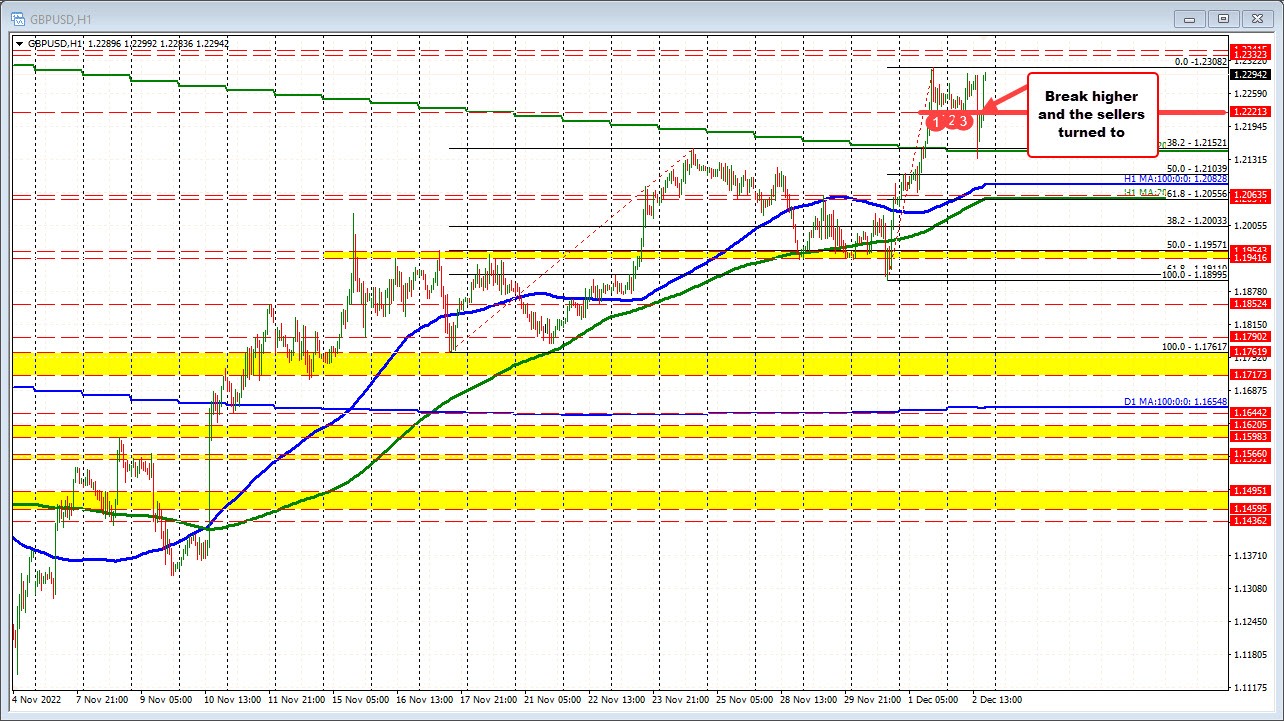Screen dimensions: 1284x721
Task: Click the red price tag 1.22213
Action: [1249, 112]
